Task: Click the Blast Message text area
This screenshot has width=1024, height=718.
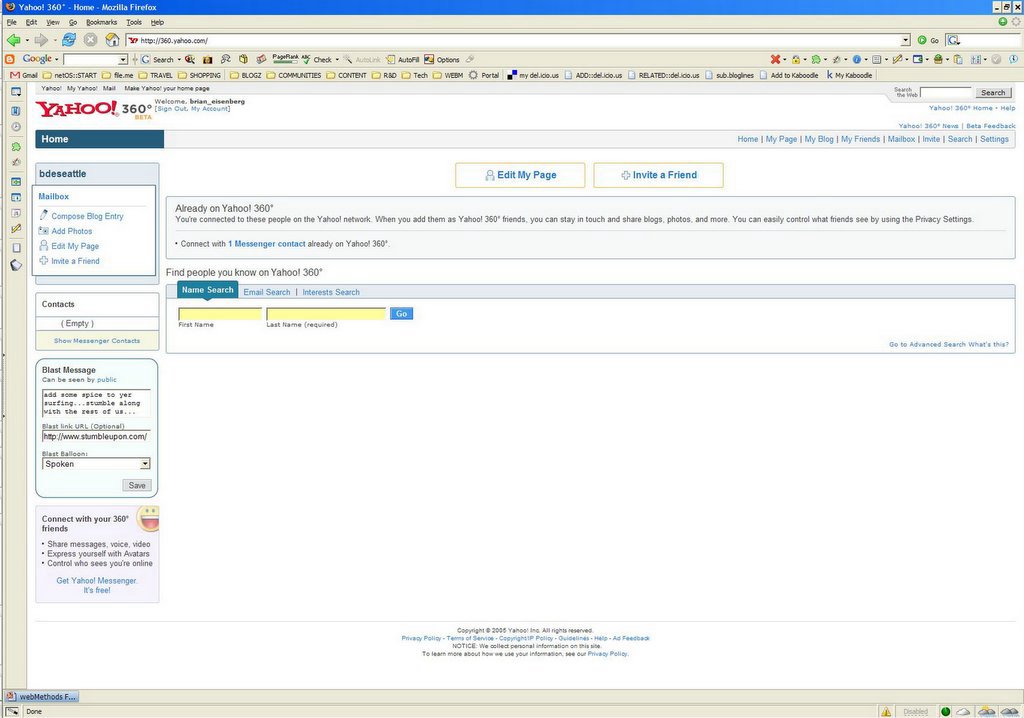Action: pyautogui.click(x=96, y=403)
